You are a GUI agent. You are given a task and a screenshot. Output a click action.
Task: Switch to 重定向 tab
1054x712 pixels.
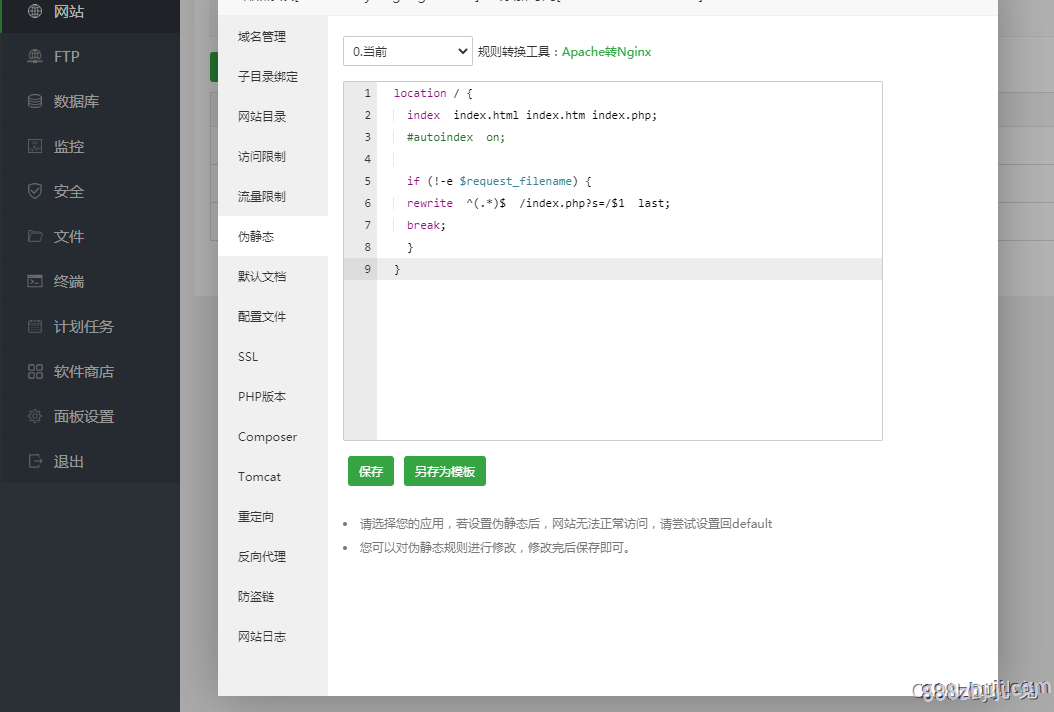(273, 516)
